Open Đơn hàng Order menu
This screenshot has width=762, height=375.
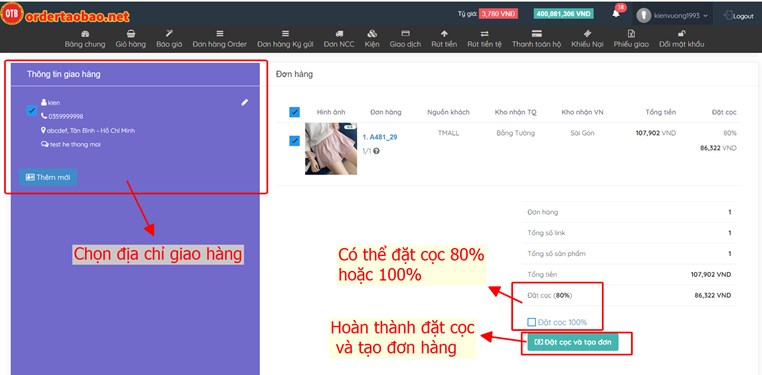pos(220,39)
